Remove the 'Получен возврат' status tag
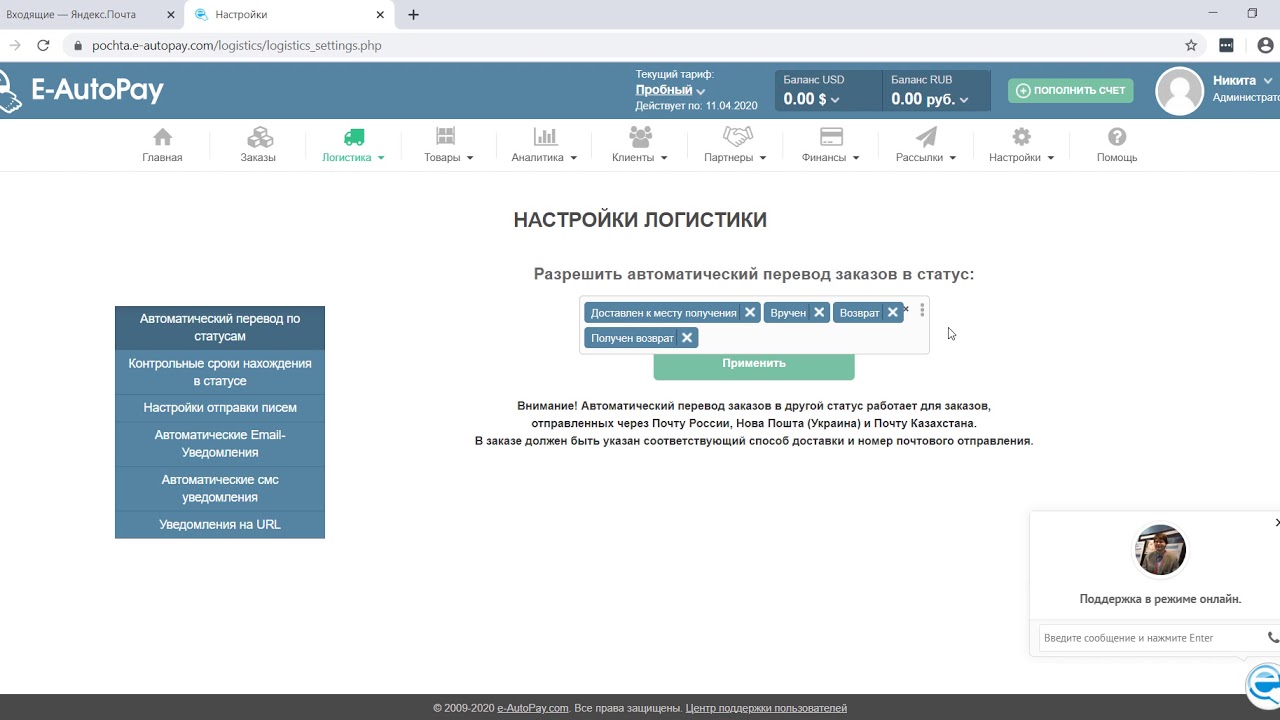Screen dimensions: 1280x720 point(687,337)
